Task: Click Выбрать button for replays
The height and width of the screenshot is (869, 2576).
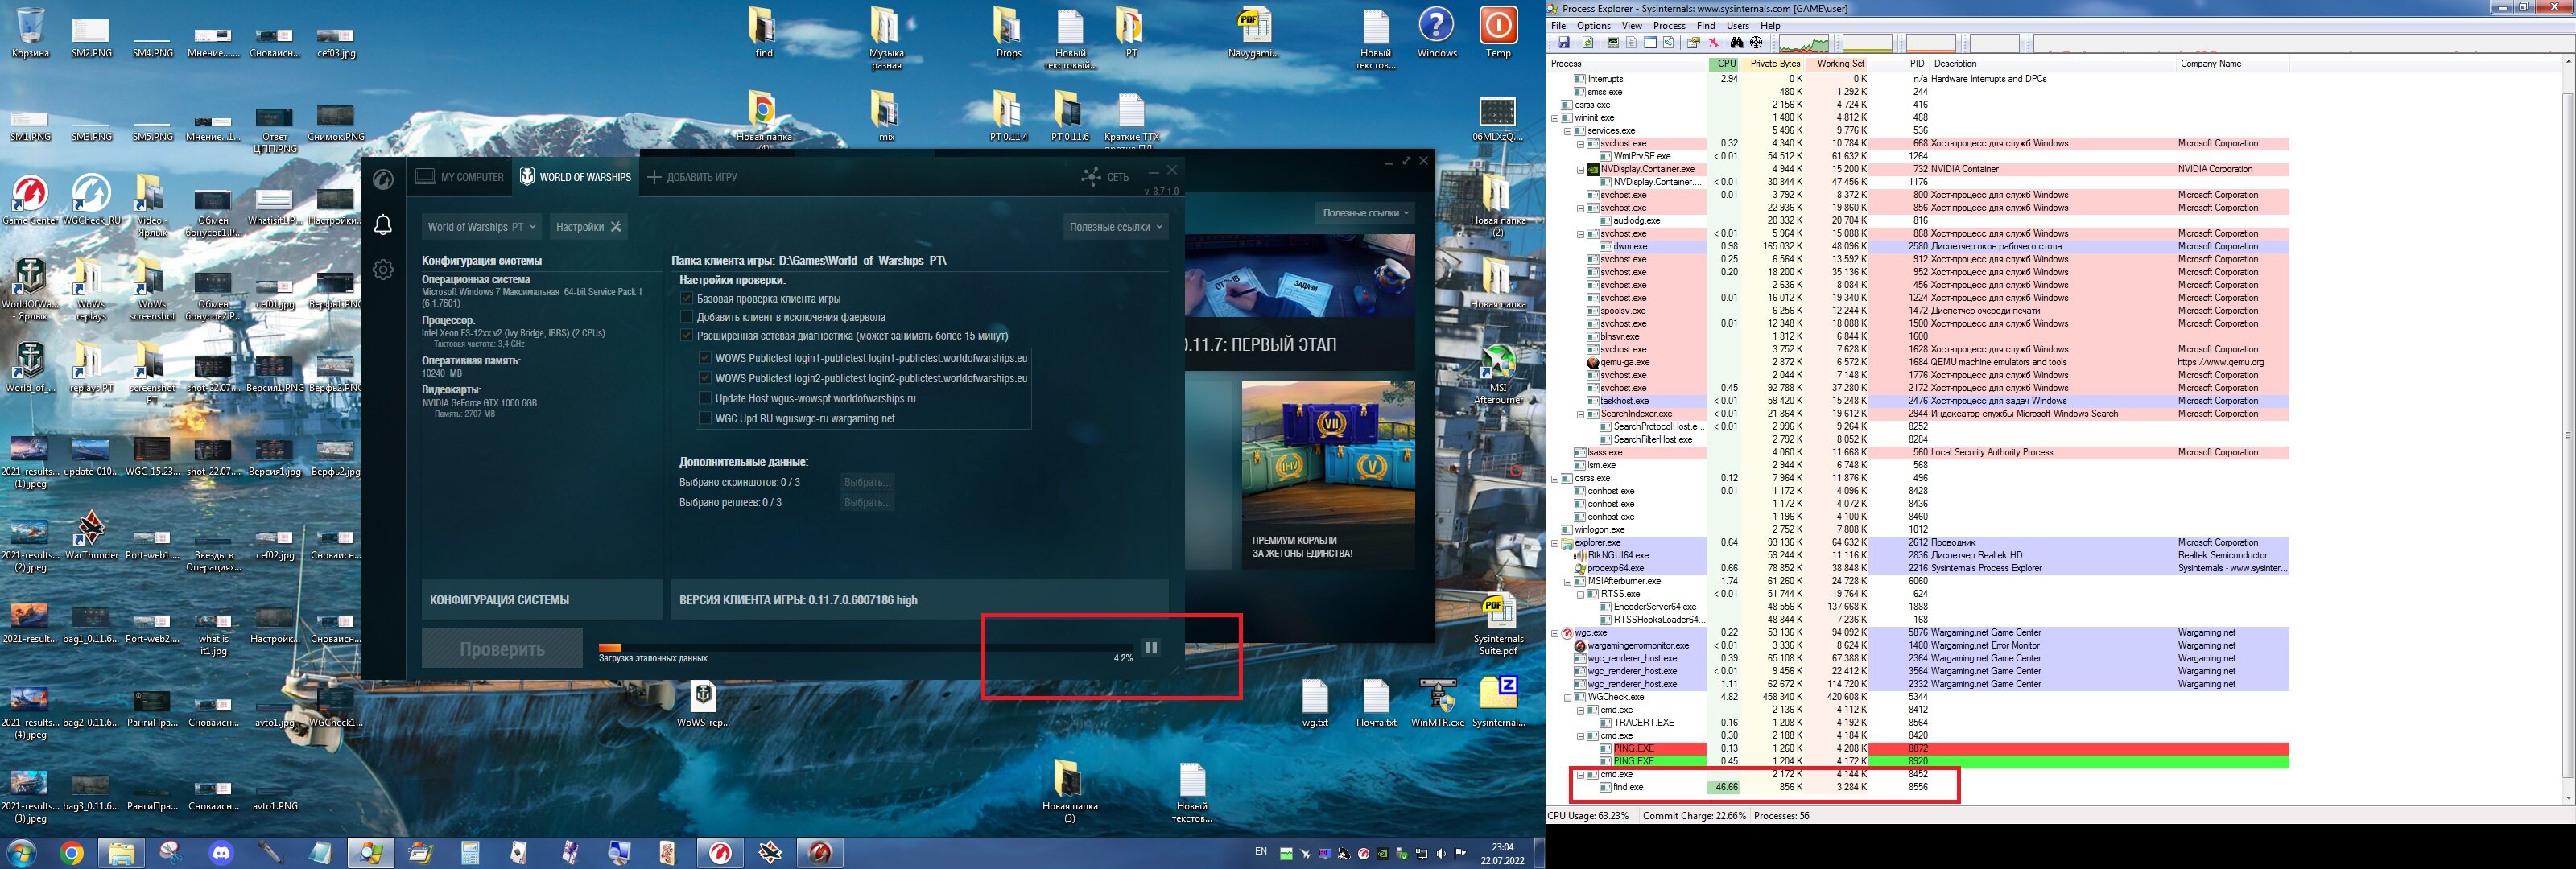Action: [x=866, y=502]
